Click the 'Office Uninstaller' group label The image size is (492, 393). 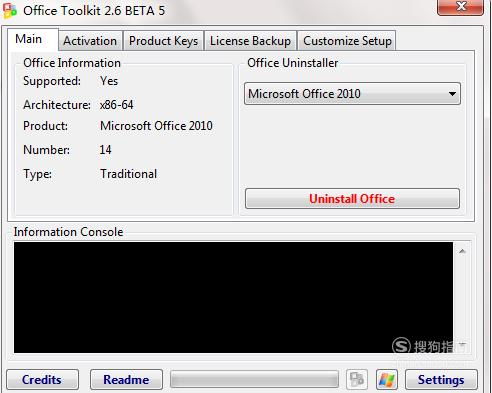[293, 63]
